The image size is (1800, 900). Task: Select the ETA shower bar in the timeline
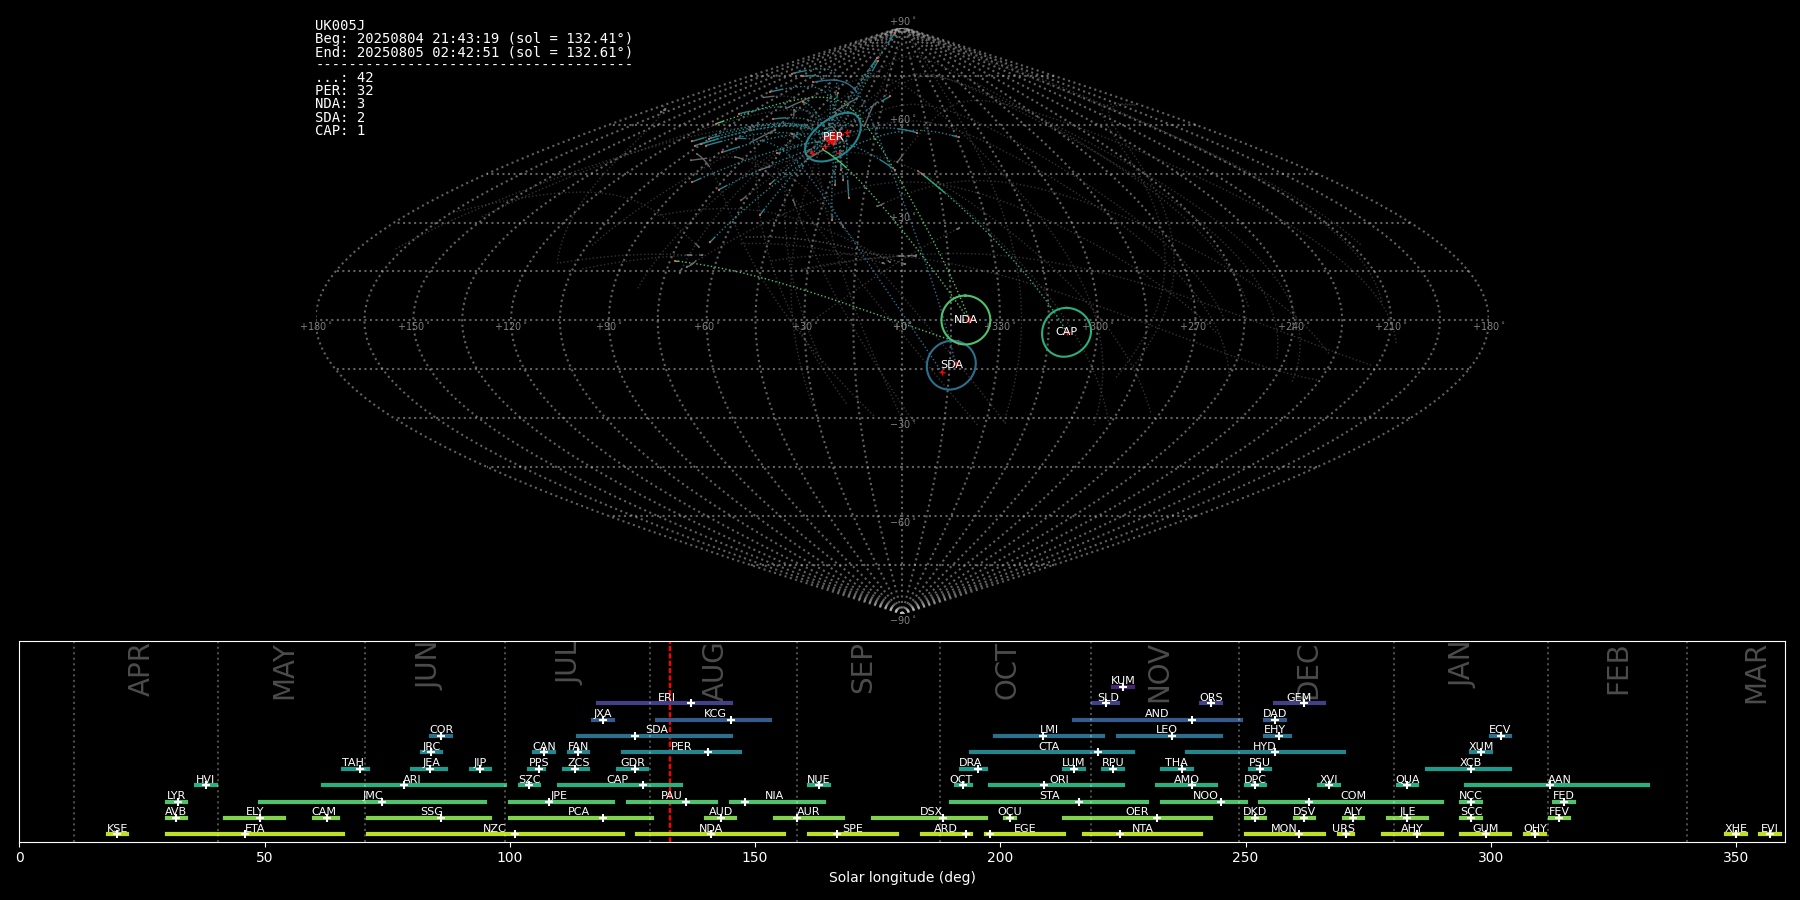(x=255, y=834)
